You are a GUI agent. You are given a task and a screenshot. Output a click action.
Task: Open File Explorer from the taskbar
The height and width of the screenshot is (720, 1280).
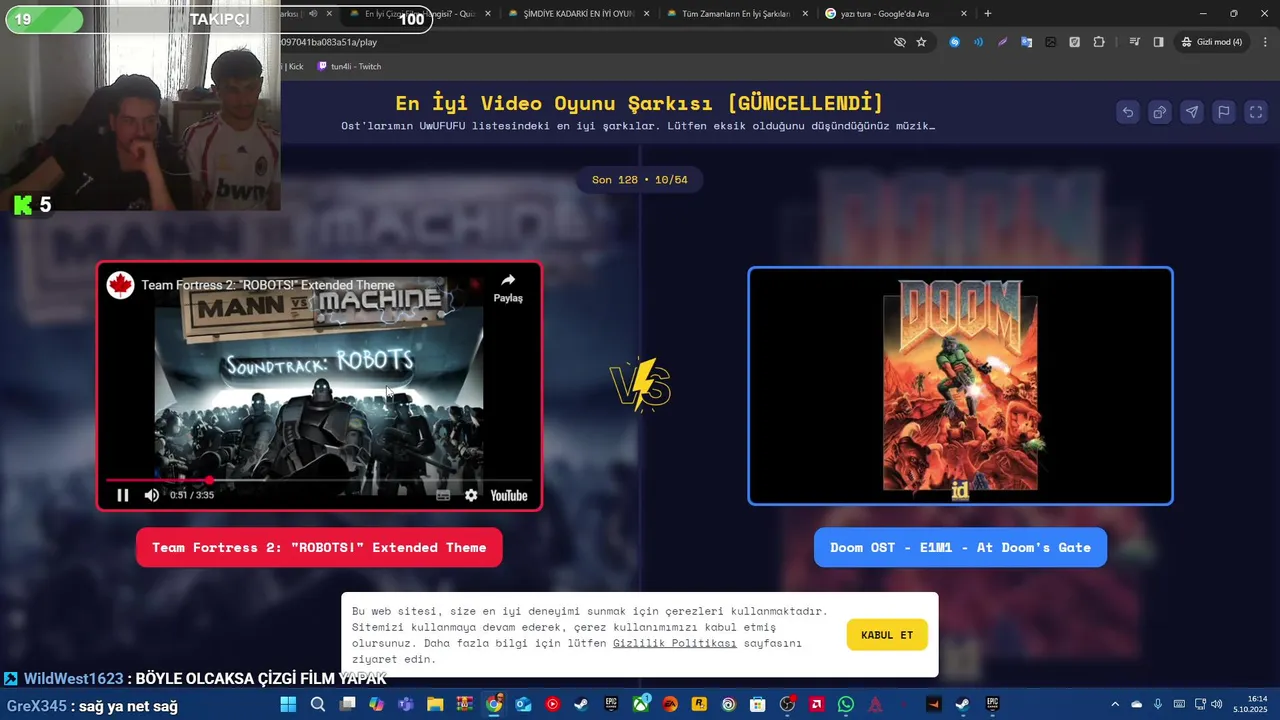pos(435,704)
